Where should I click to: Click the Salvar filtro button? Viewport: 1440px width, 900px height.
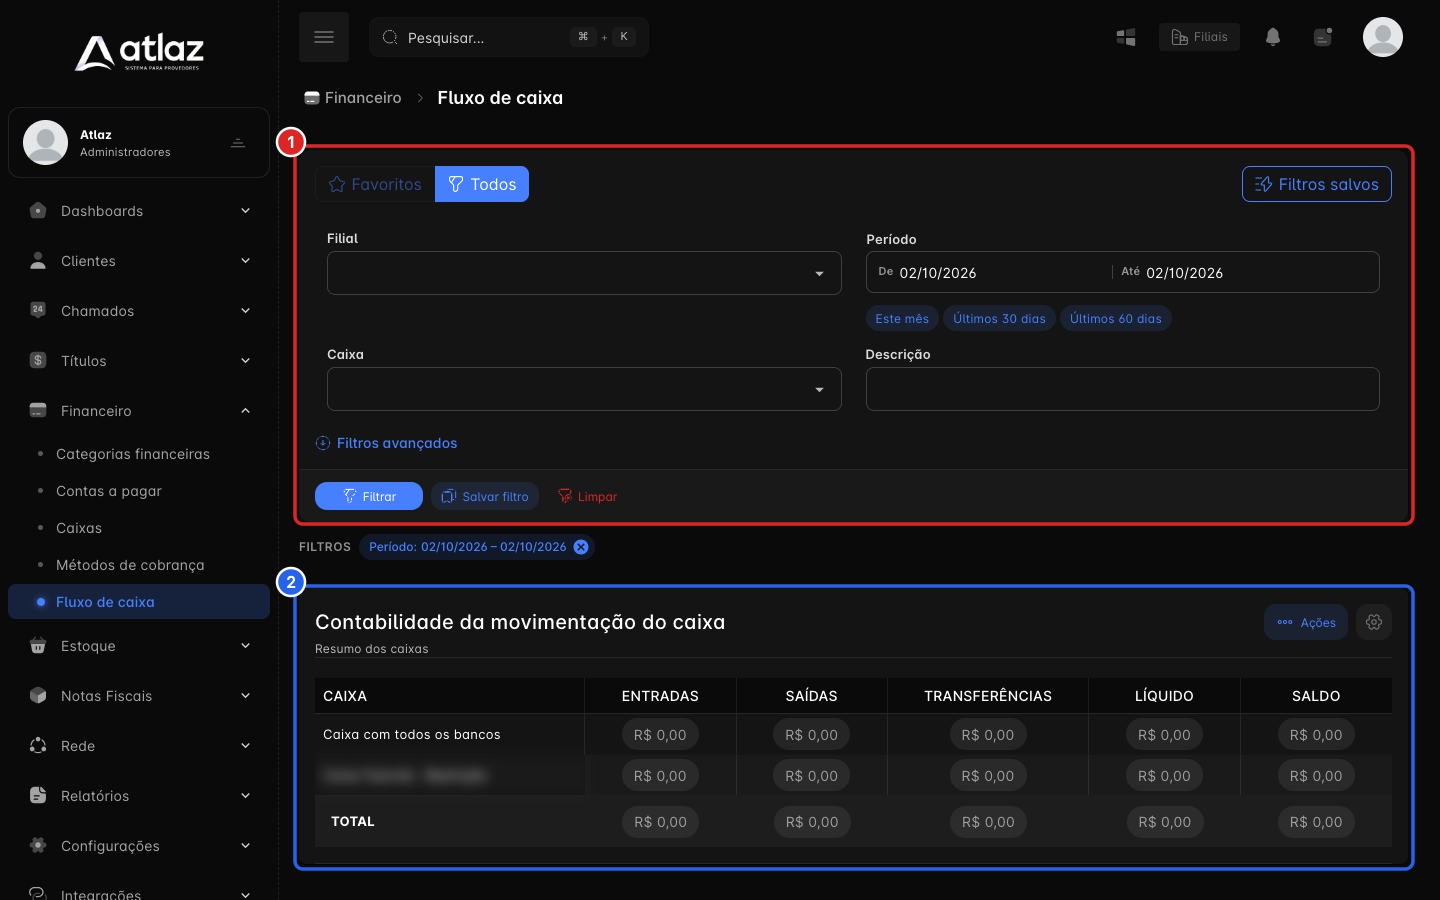tap(485, 496)
